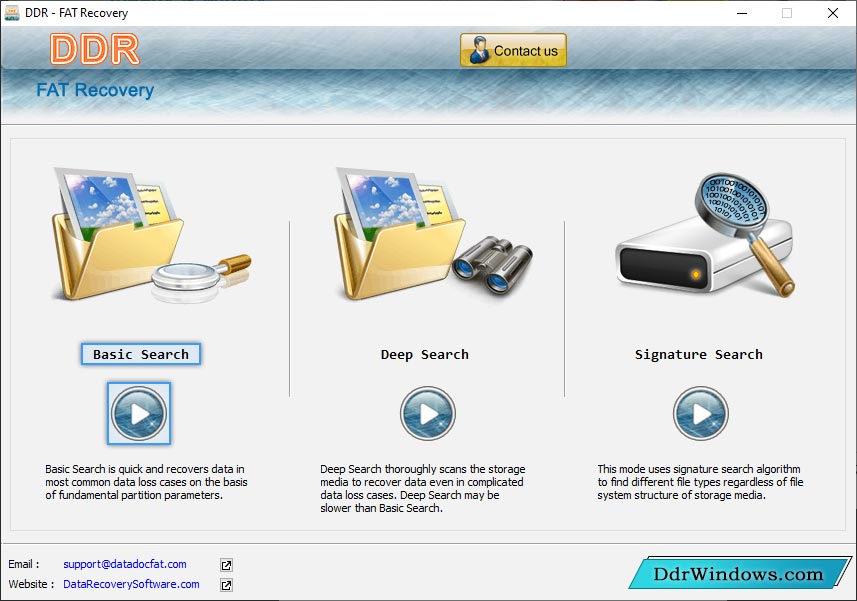Select the Basic Search label button

141,354
